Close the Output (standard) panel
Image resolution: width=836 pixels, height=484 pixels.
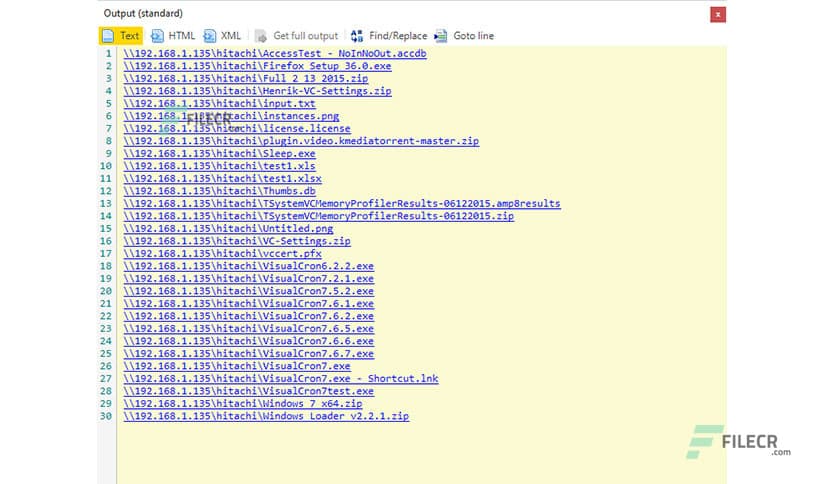(718, 14)
